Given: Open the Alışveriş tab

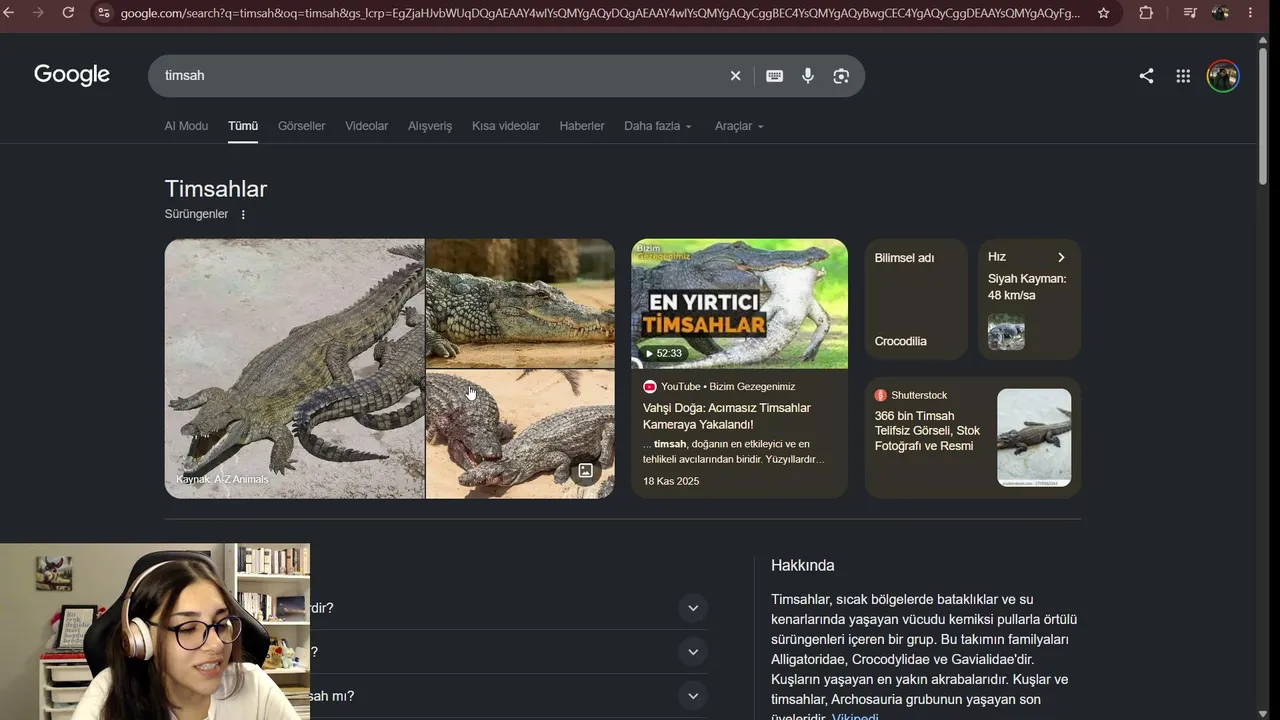Looking at the screenshot, I should (x=430, y=126).
